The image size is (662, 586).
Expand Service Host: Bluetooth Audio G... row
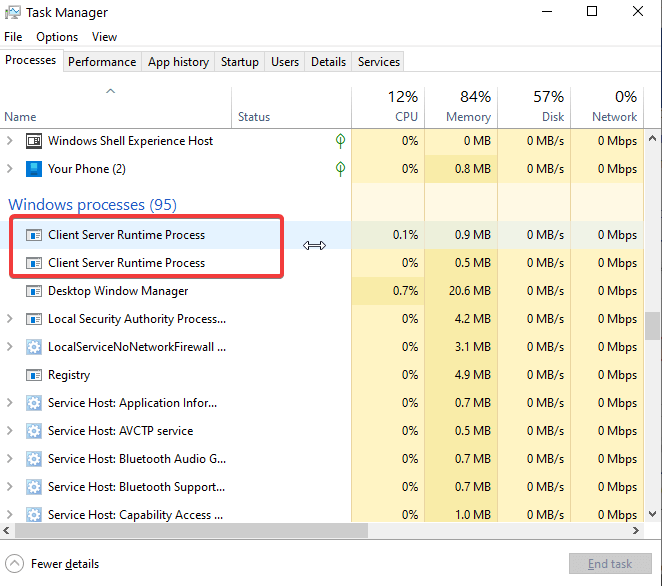(x=9, y=459)
